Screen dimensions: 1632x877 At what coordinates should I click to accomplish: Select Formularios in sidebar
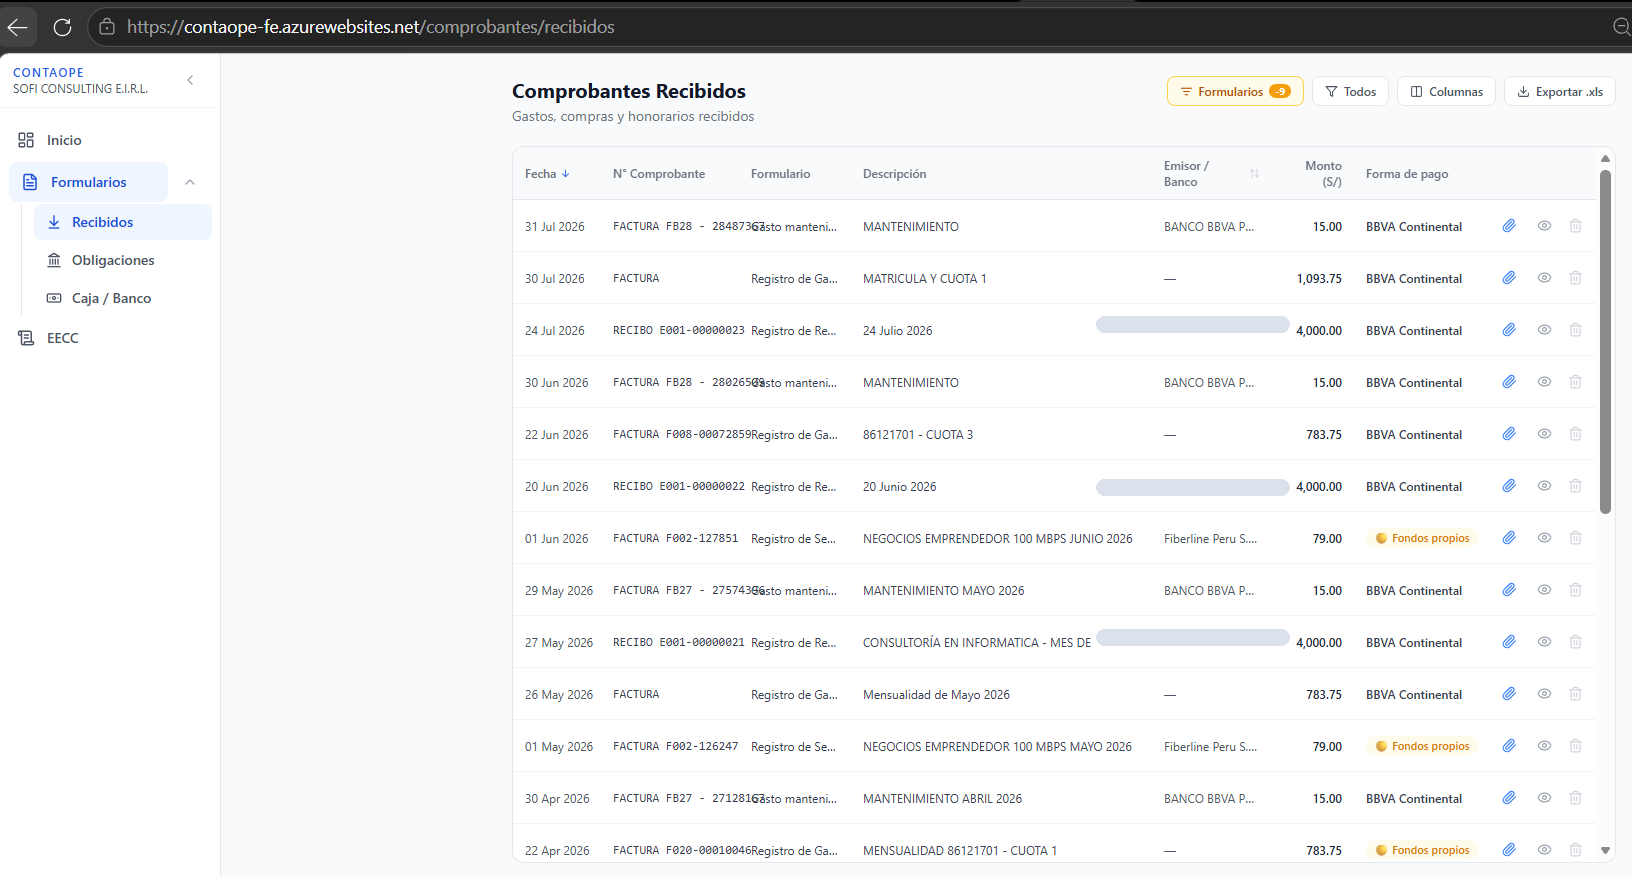(x=88, y=182)
